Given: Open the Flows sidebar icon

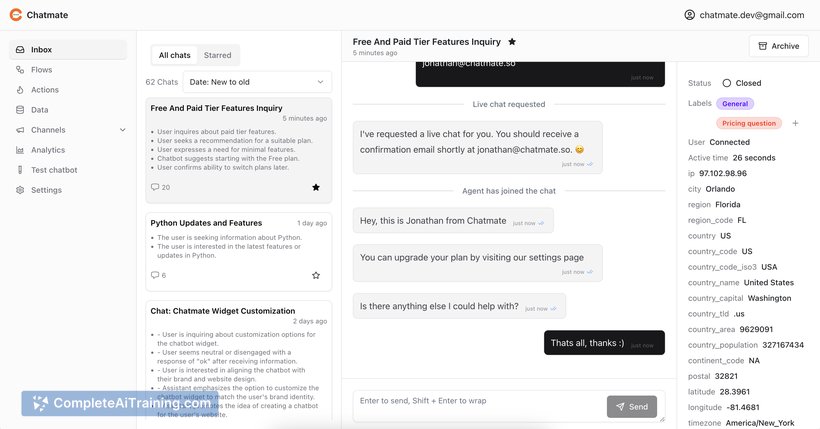Looking at the screenshot, I should click(x=20, y=70).
